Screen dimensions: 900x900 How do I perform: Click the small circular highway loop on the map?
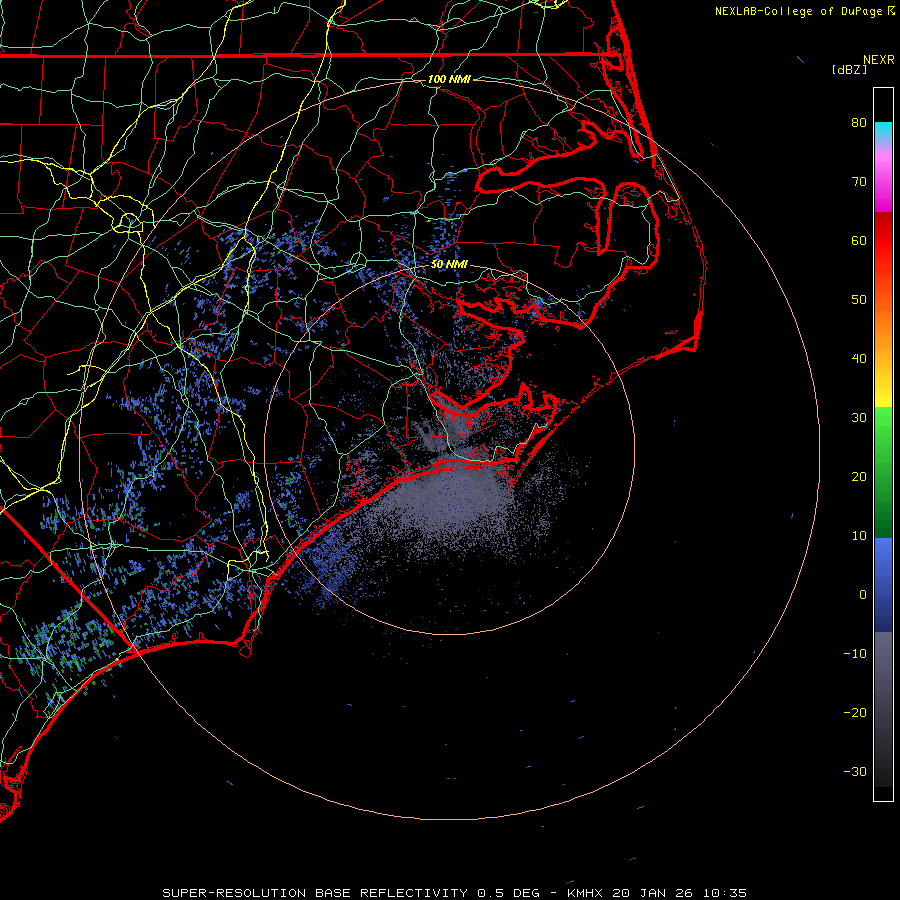point(129,221)
